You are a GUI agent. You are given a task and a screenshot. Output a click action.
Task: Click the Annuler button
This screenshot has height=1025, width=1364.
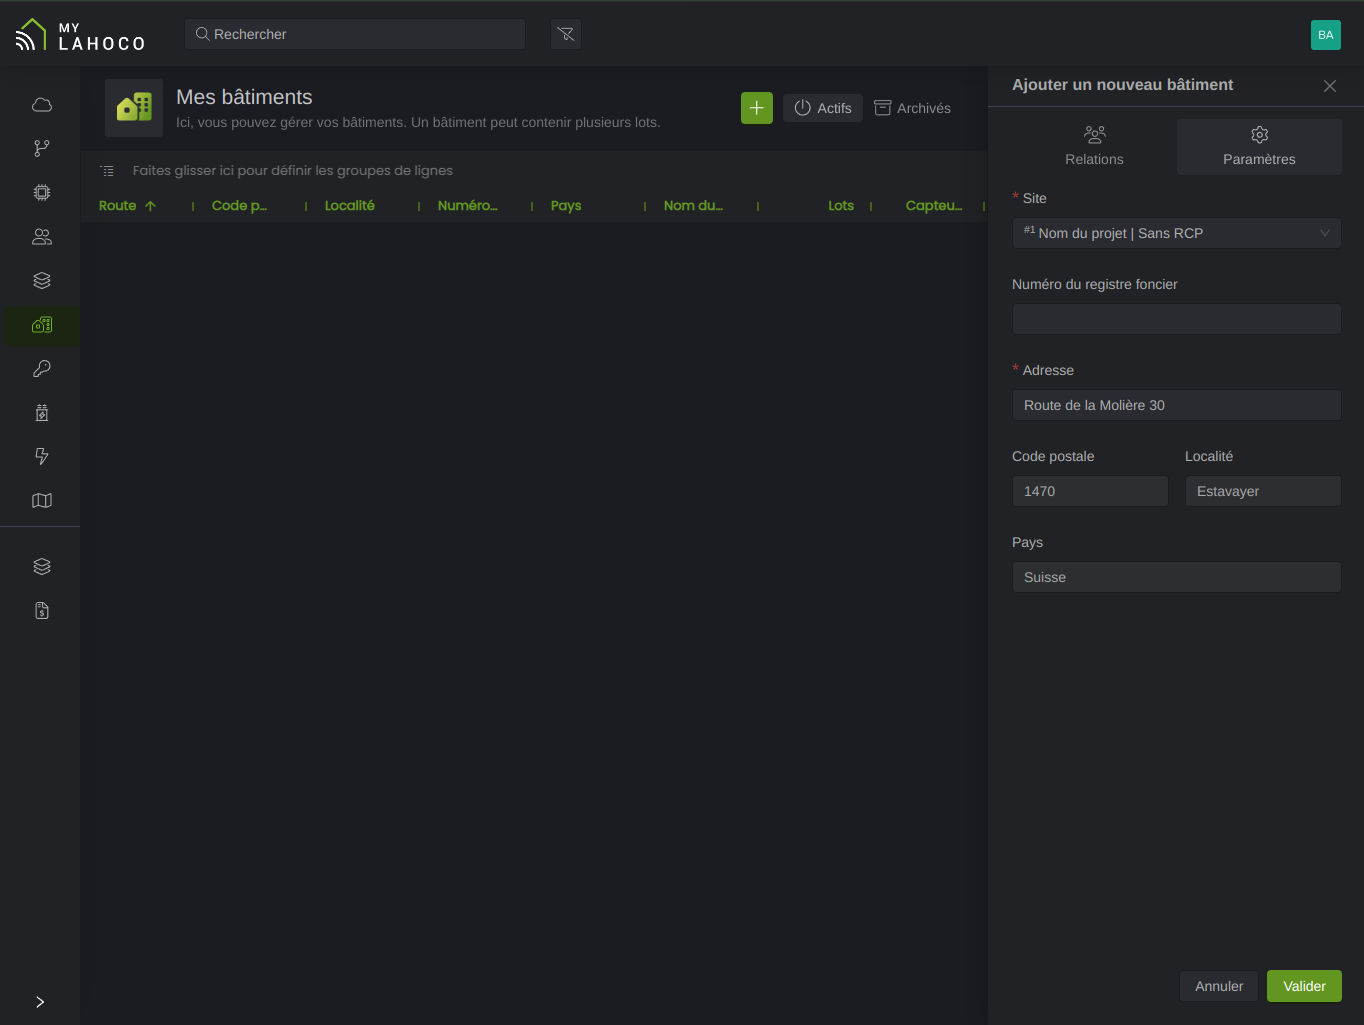[1219, 986]
